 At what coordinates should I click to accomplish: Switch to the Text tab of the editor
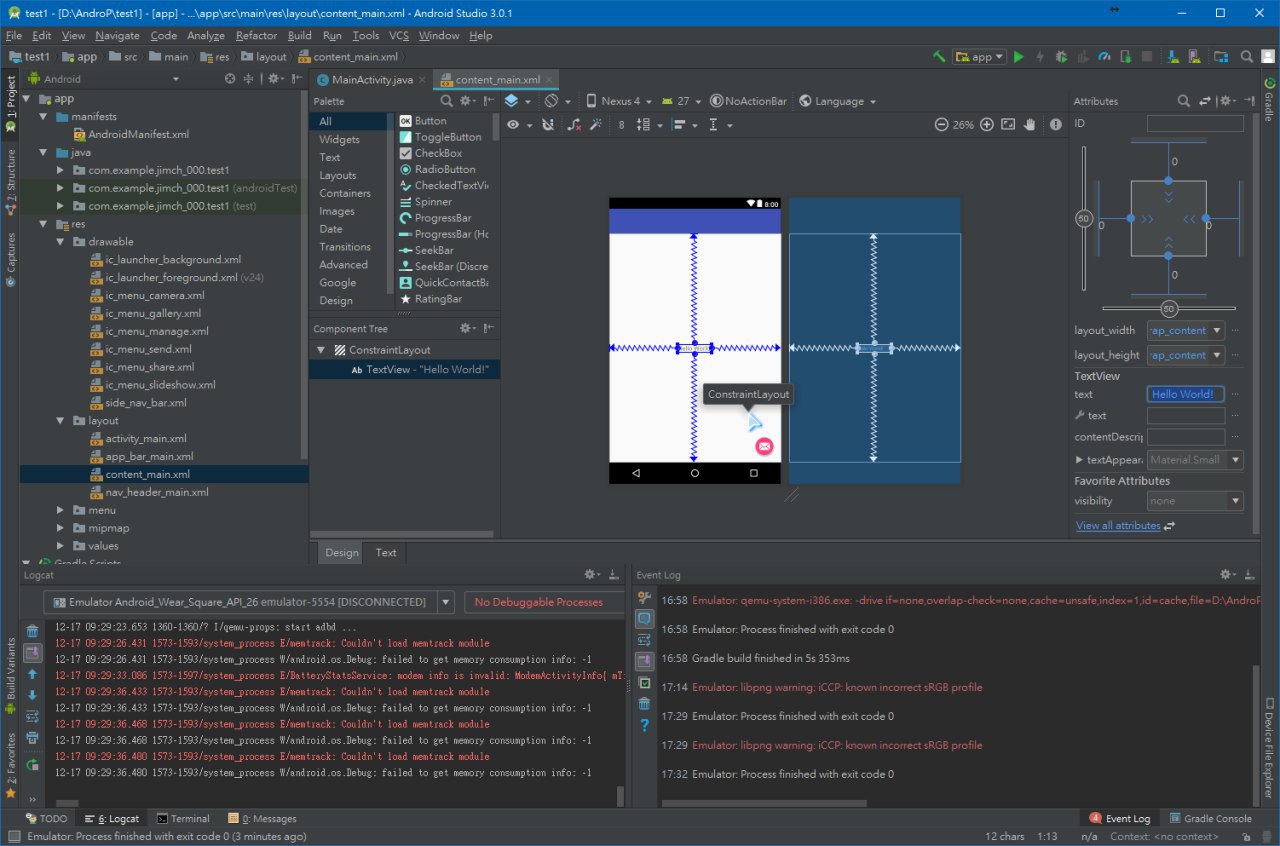coord(385,552)
